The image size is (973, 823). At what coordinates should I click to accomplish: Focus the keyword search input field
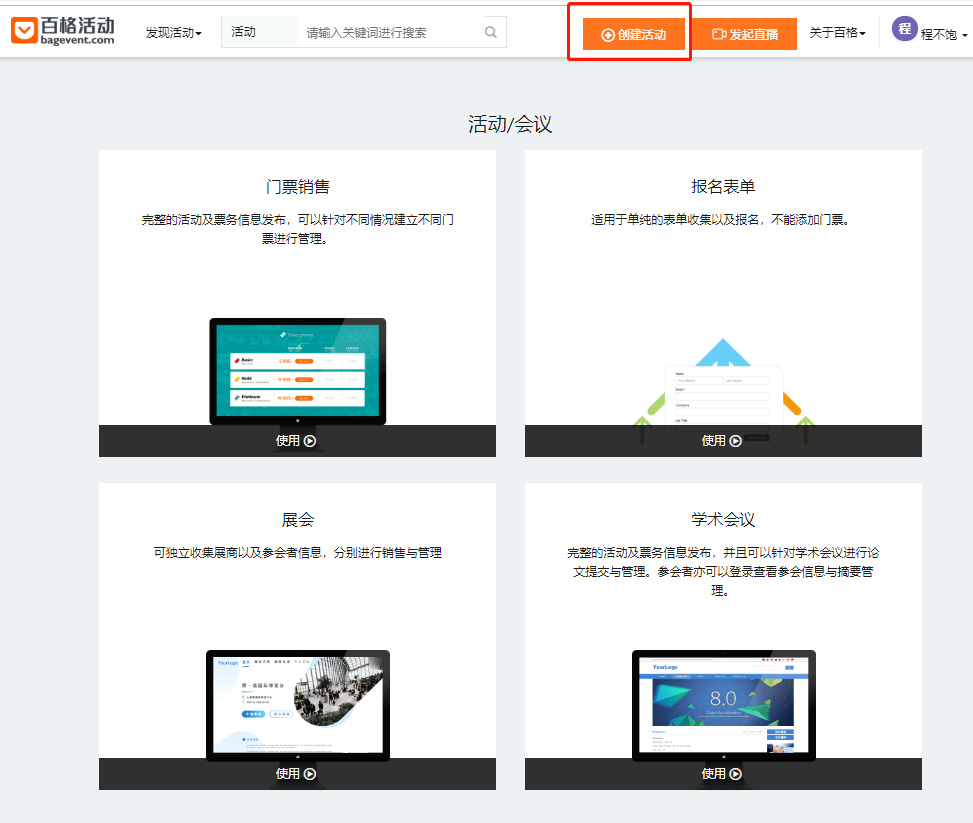[x=388, y=32]
